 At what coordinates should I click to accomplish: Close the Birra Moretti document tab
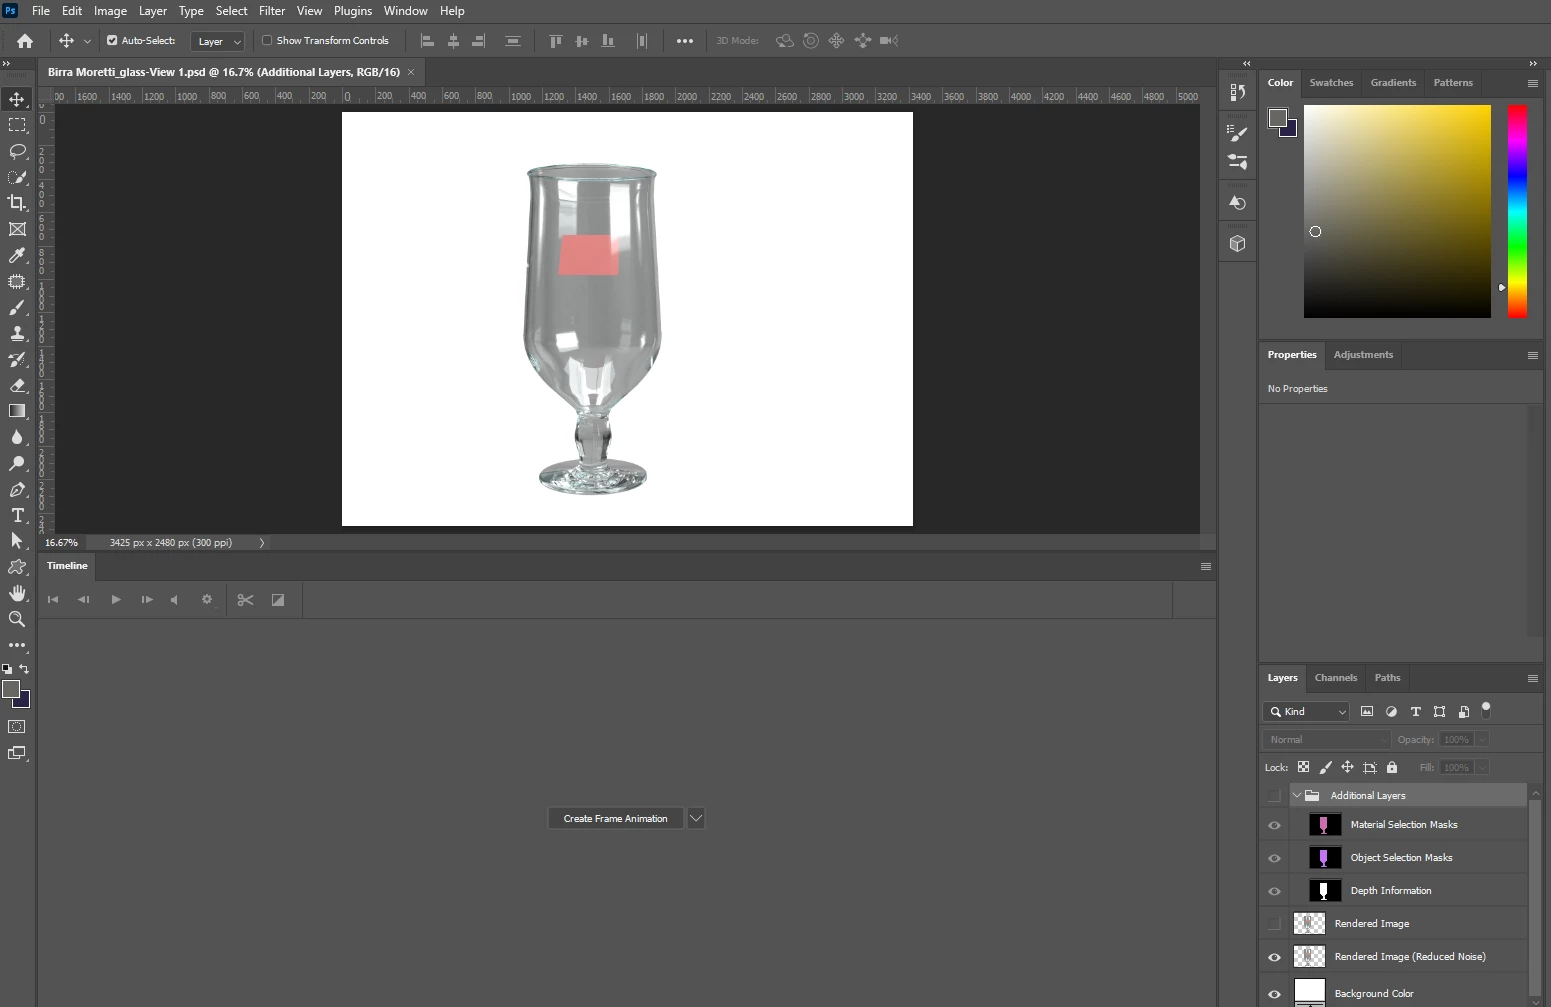(411, 72)
